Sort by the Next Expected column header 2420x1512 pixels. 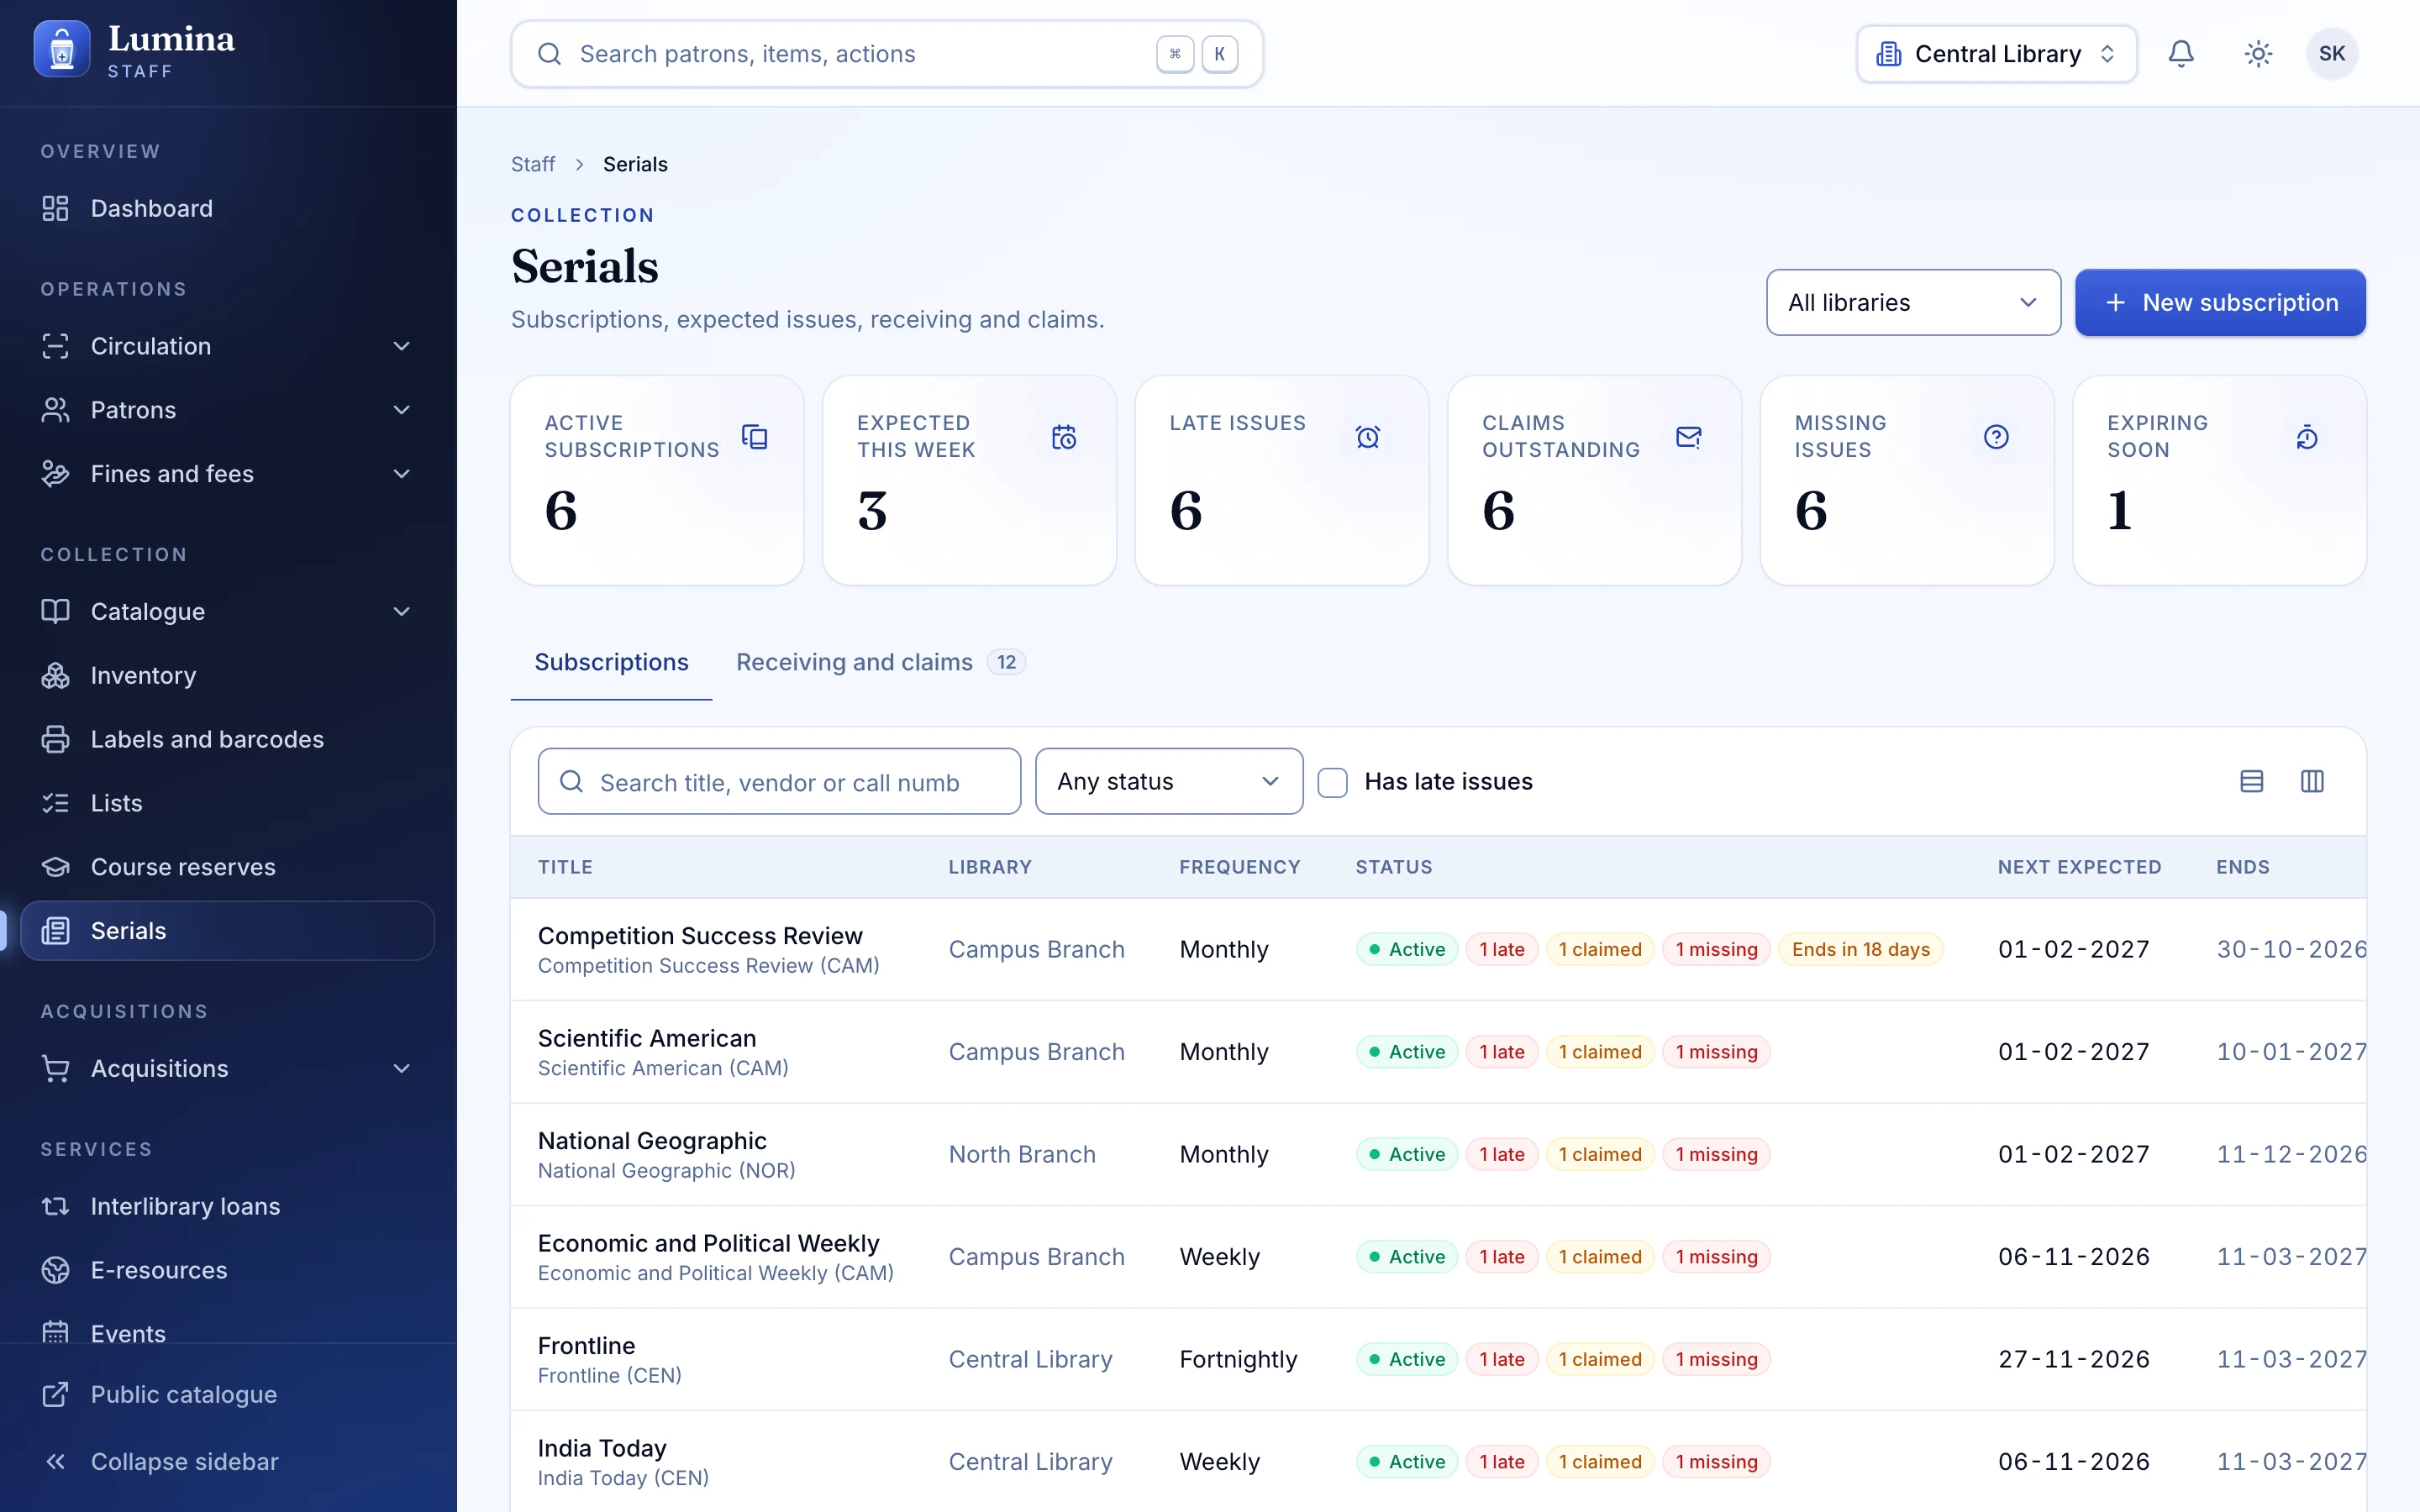2079,867
